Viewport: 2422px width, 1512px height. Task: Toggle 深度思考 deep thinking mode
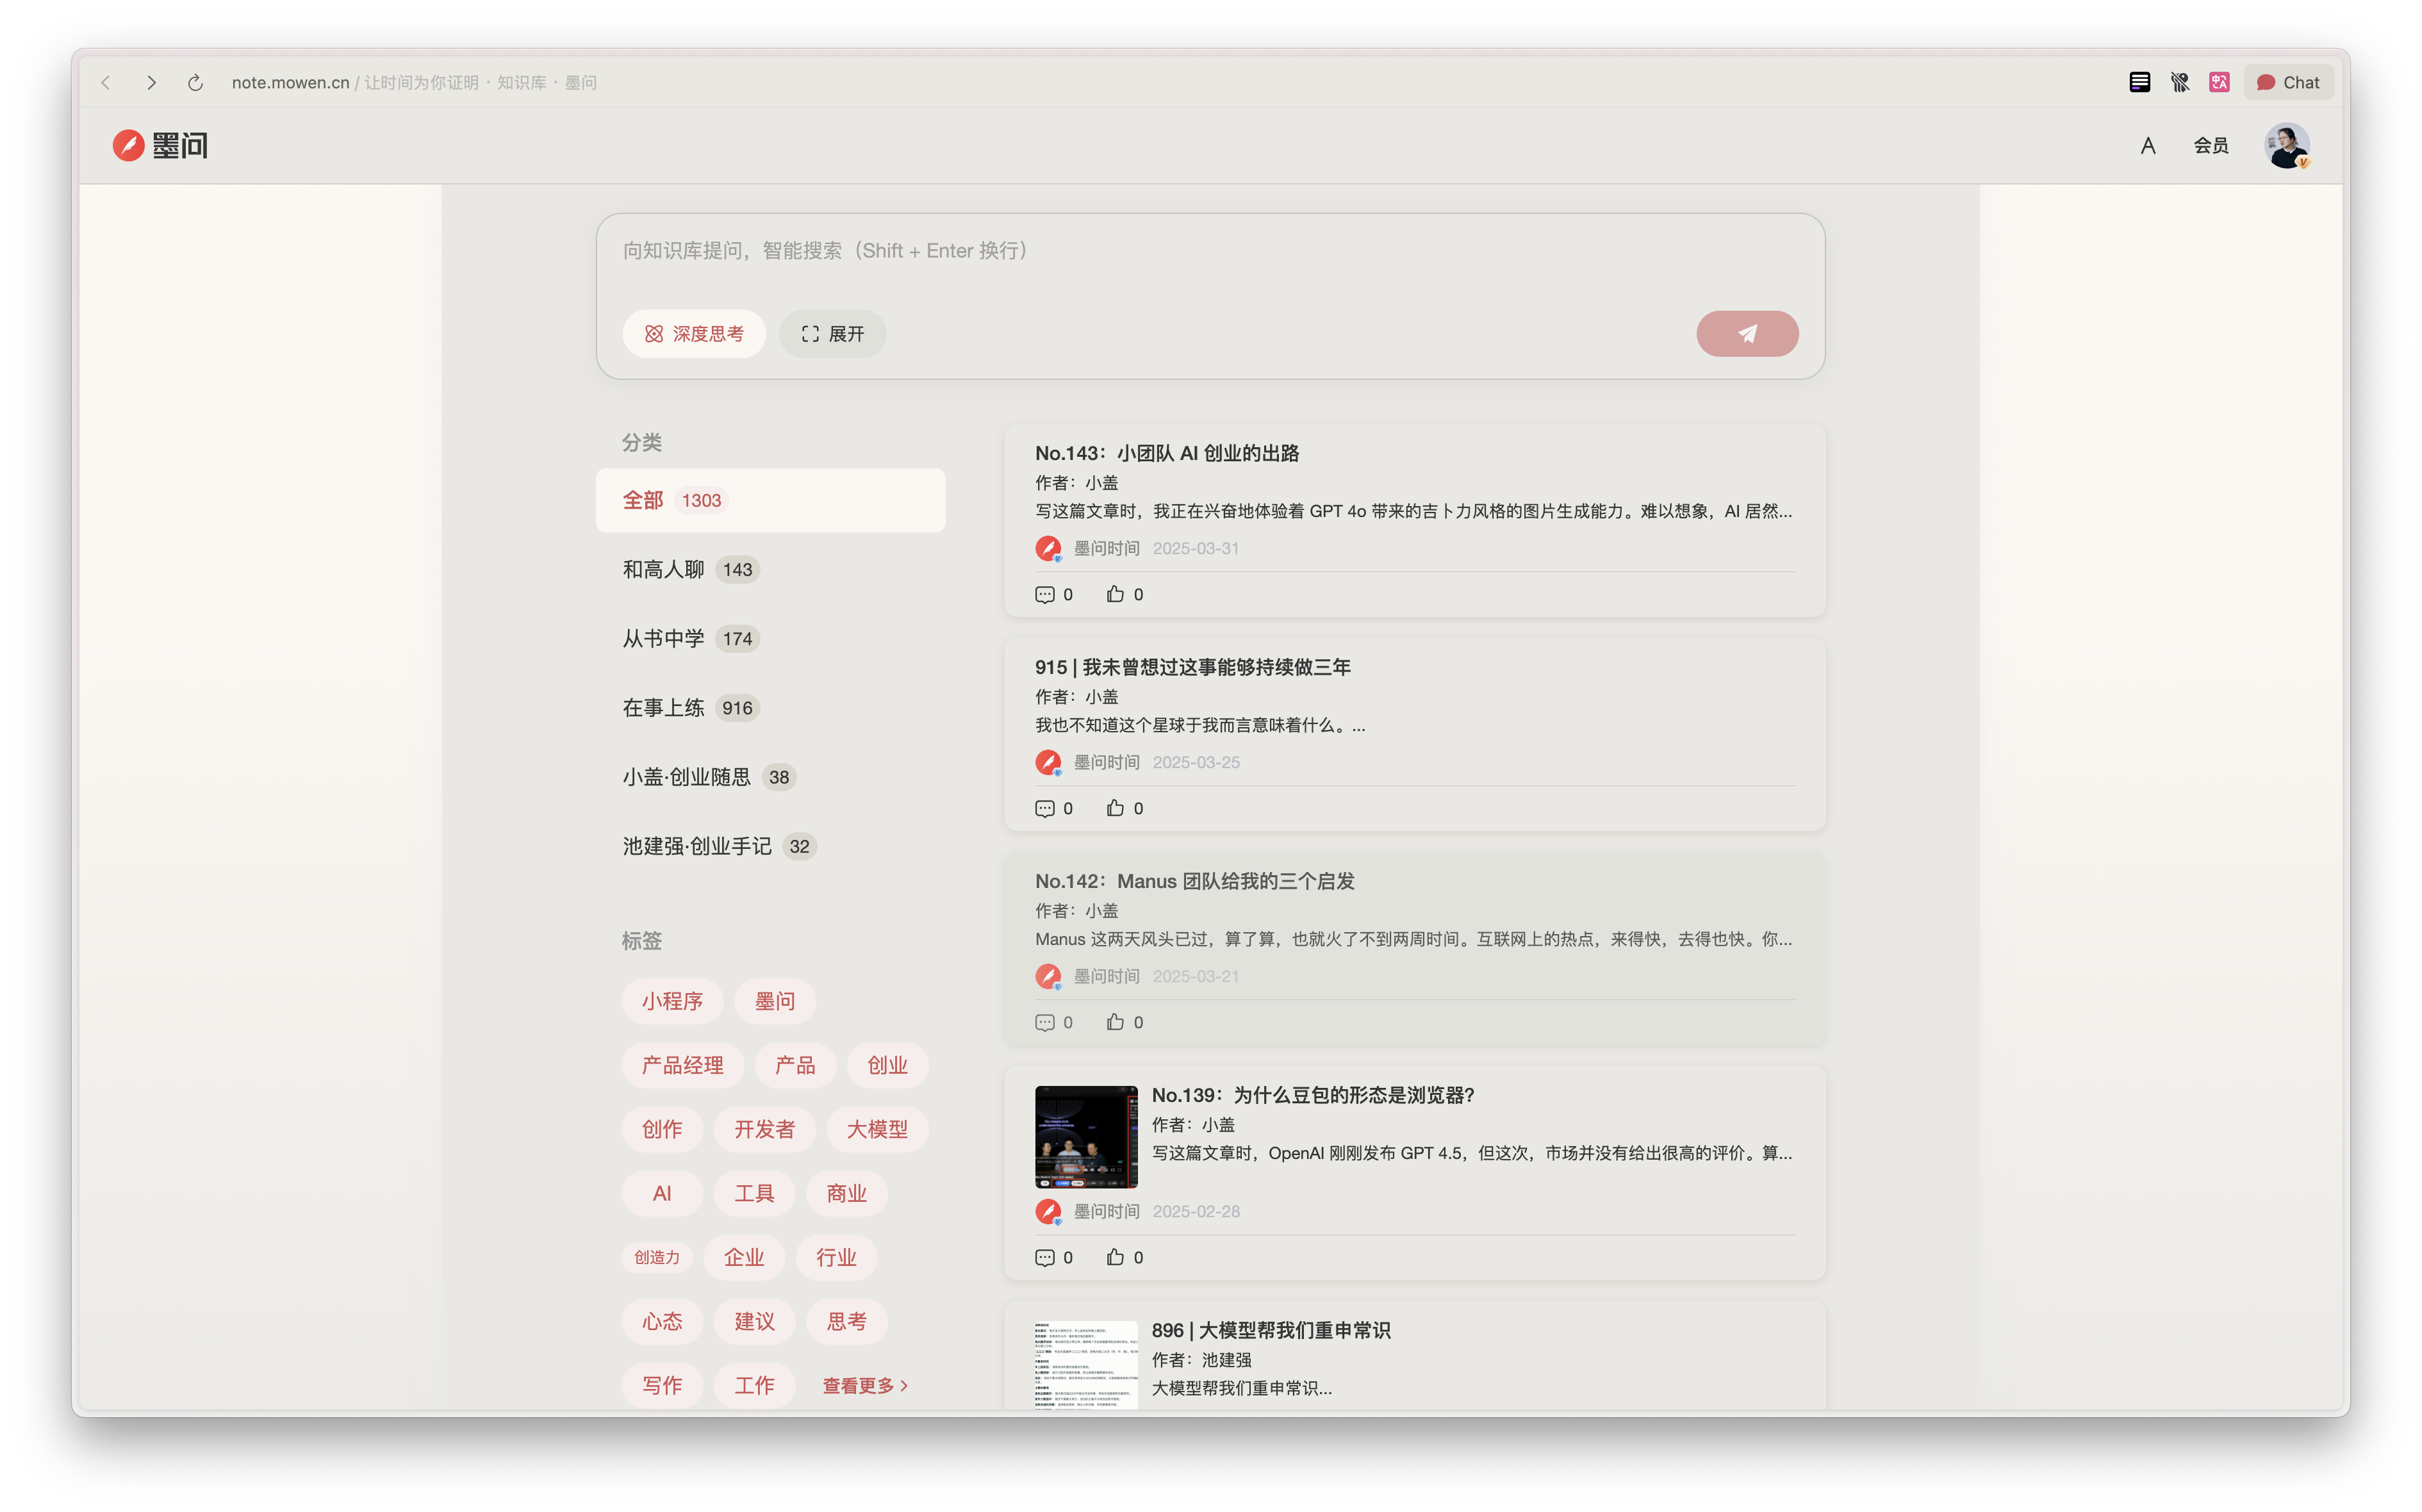point(694,334)
